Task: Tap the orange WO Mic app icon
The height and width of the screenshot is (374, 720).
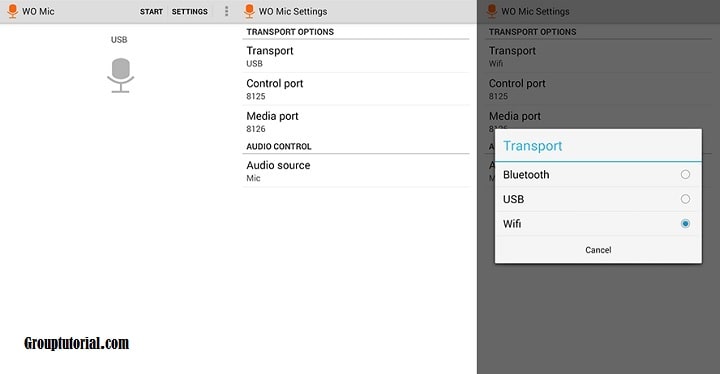Action: [13, 11]
